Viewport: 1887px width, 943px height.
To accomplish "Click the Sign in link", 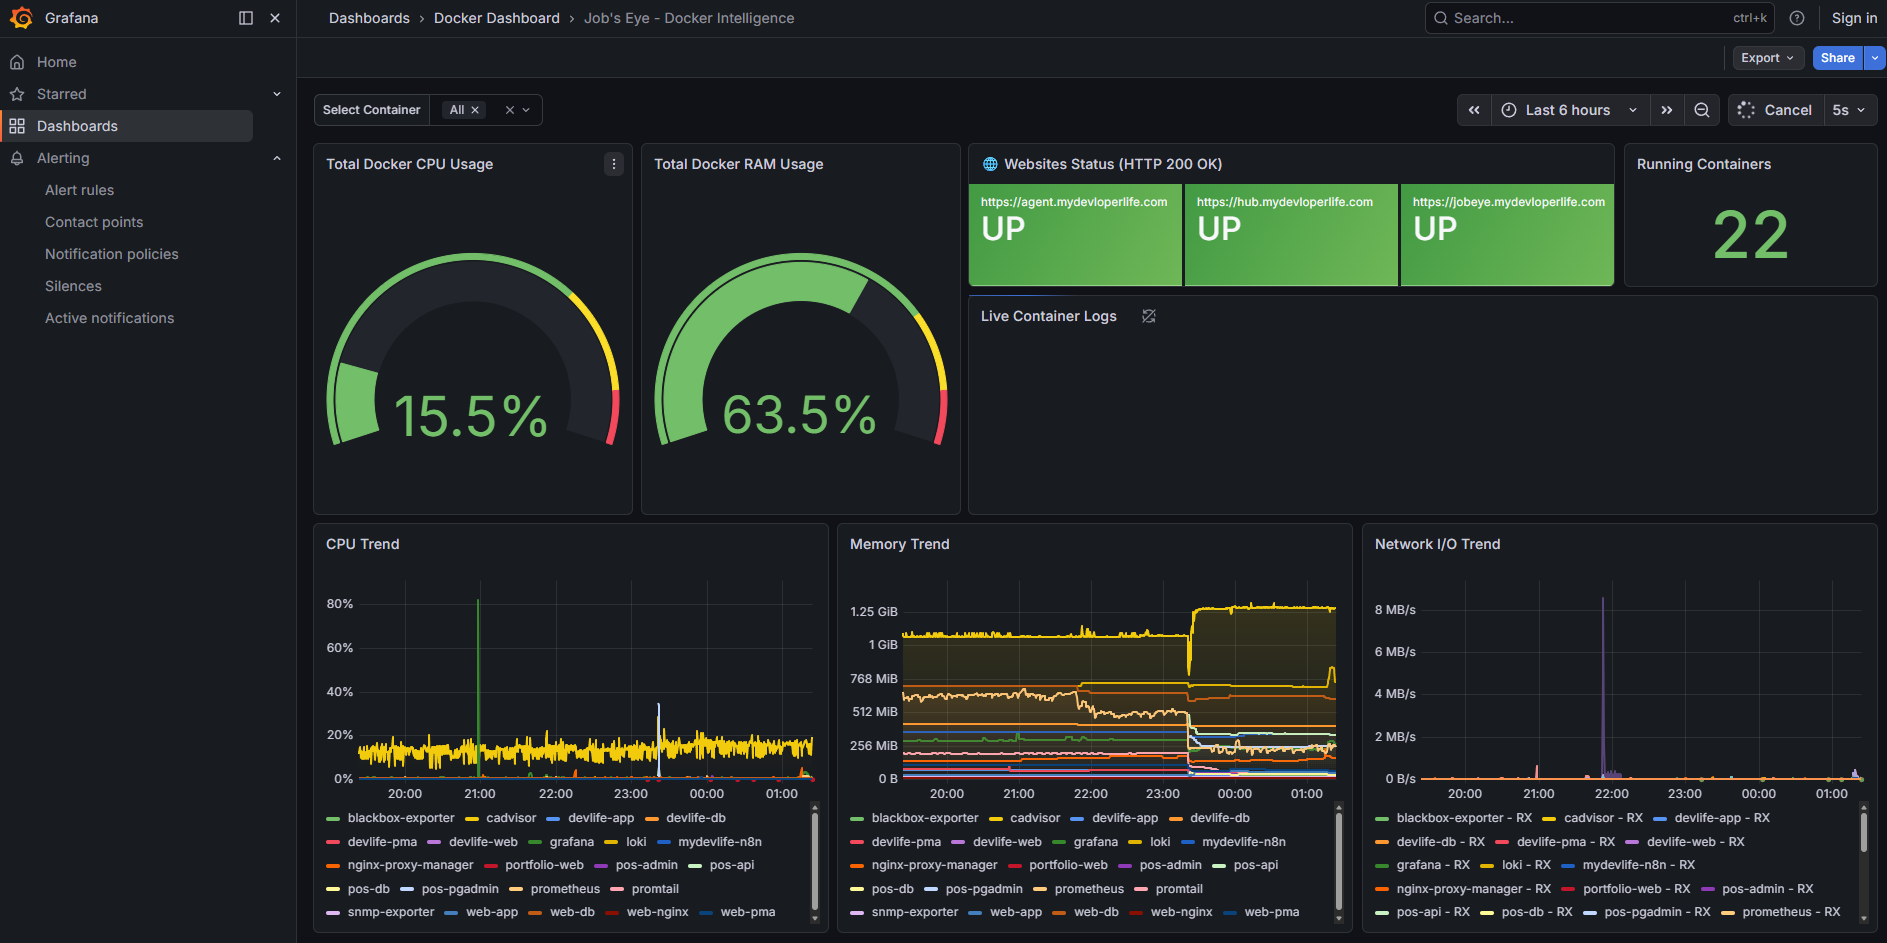I will pyautogui.click(x=1854, y=18).
